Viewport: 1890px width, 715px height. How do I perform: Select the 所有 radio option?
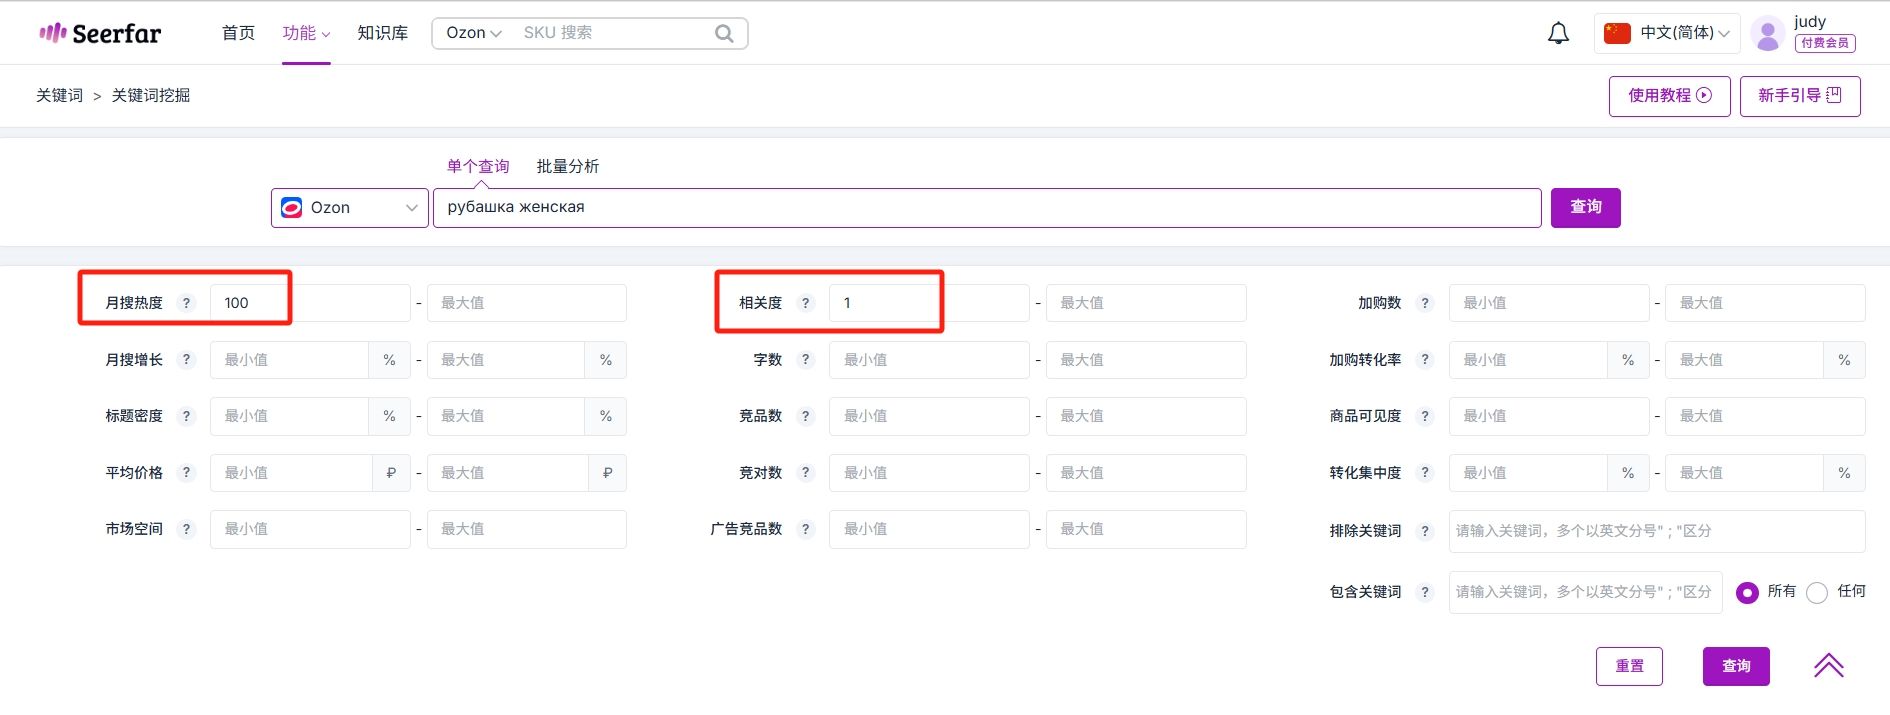pos(1747,592)
